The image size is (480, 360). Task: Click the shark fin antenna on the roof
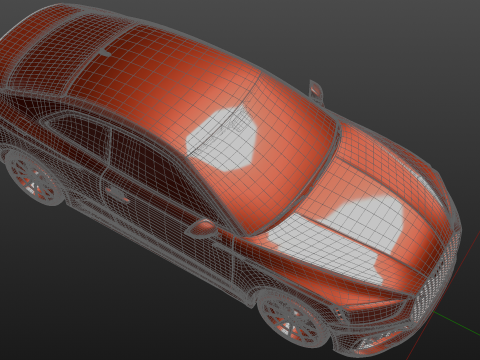105,52
